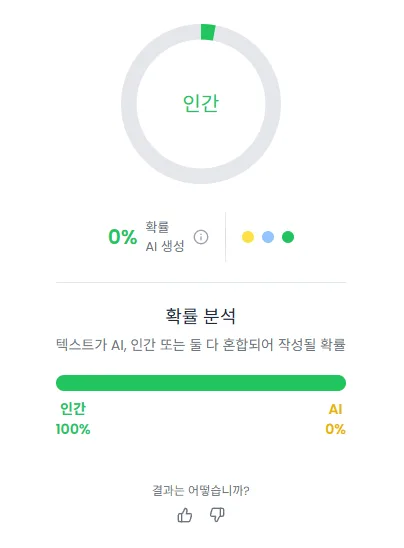Open the info icon beside AI 생성
The image size is (404, 548).
201,237
